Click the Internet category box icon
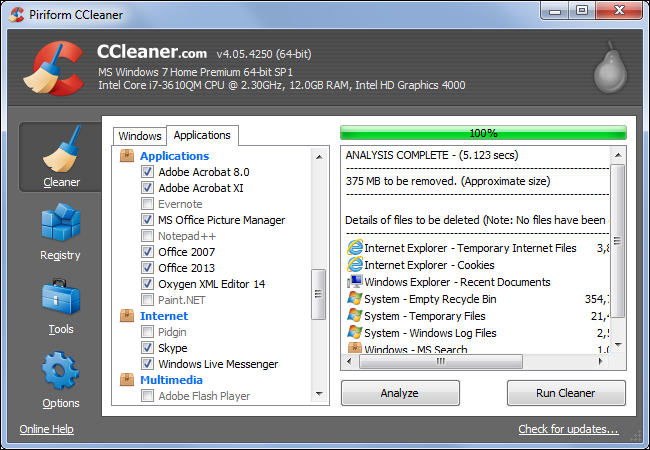Screen dimensions: 650x450 pos(127,316)
